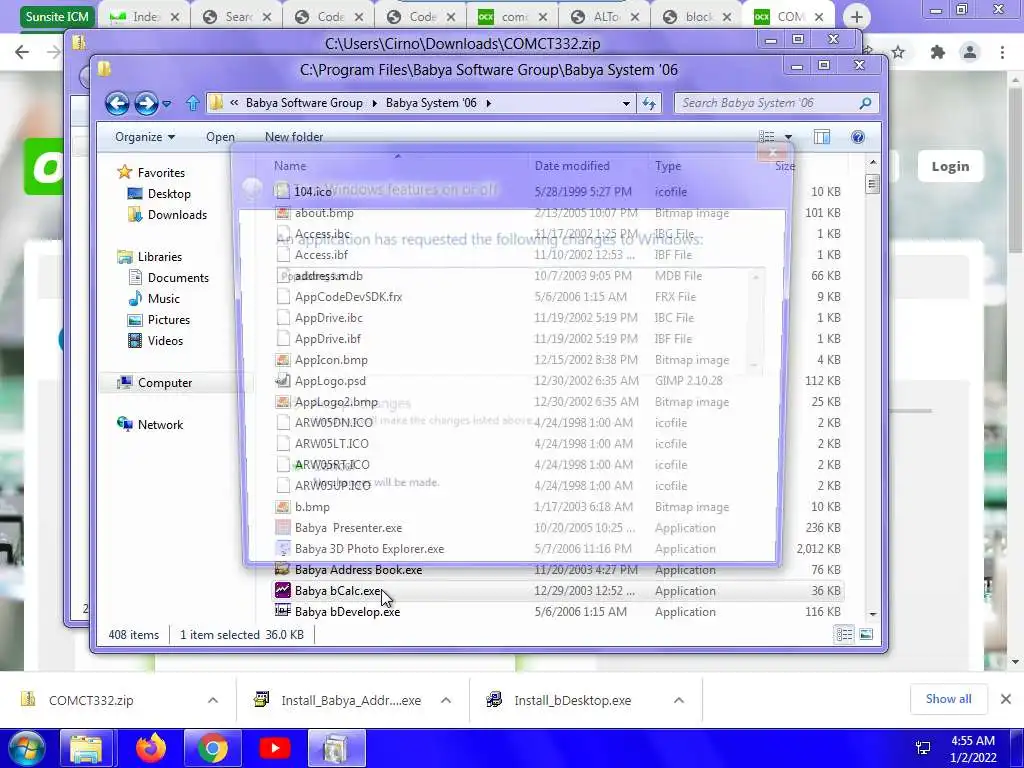Open the Windows Start orb
Screen dimensions: 1024x768
[26, 748]
